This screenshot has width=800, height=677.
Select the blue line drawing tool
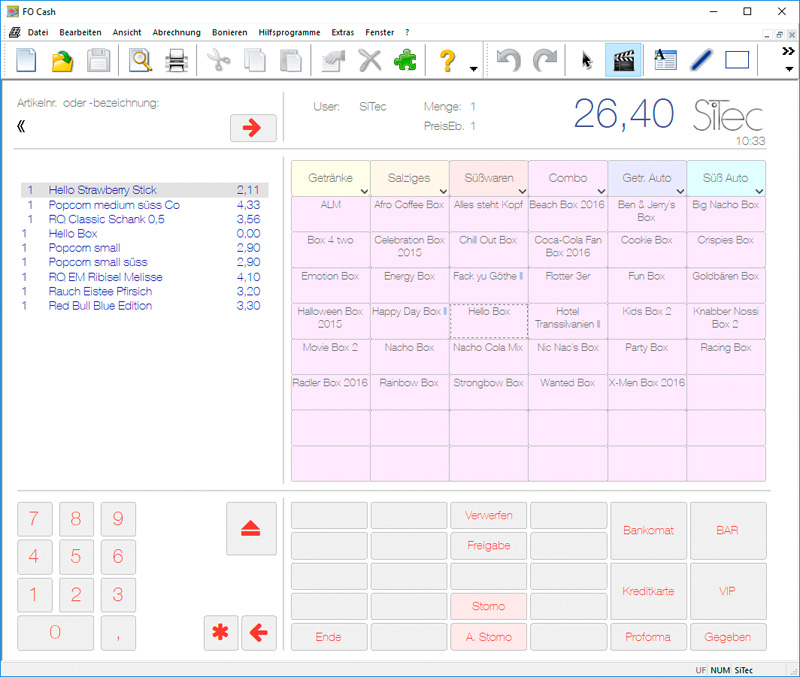[x=701, y=60]
